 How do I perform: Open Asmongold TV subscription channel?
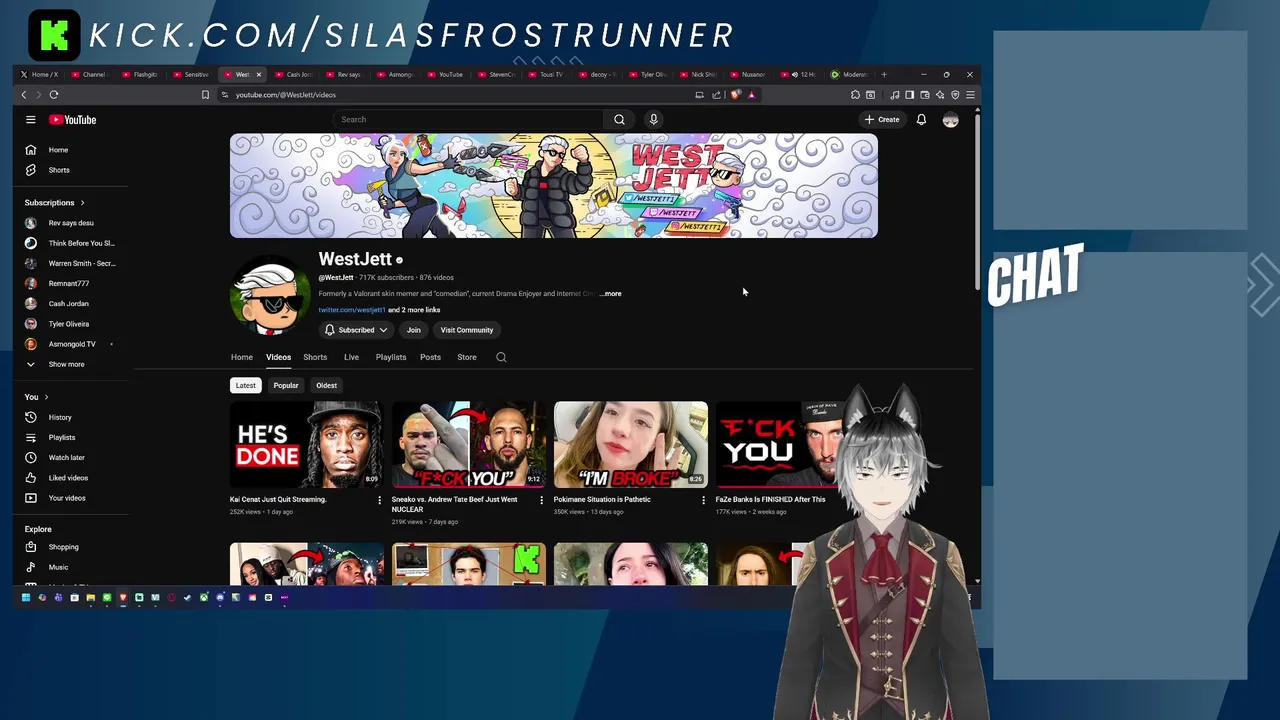tap(69, 344)
